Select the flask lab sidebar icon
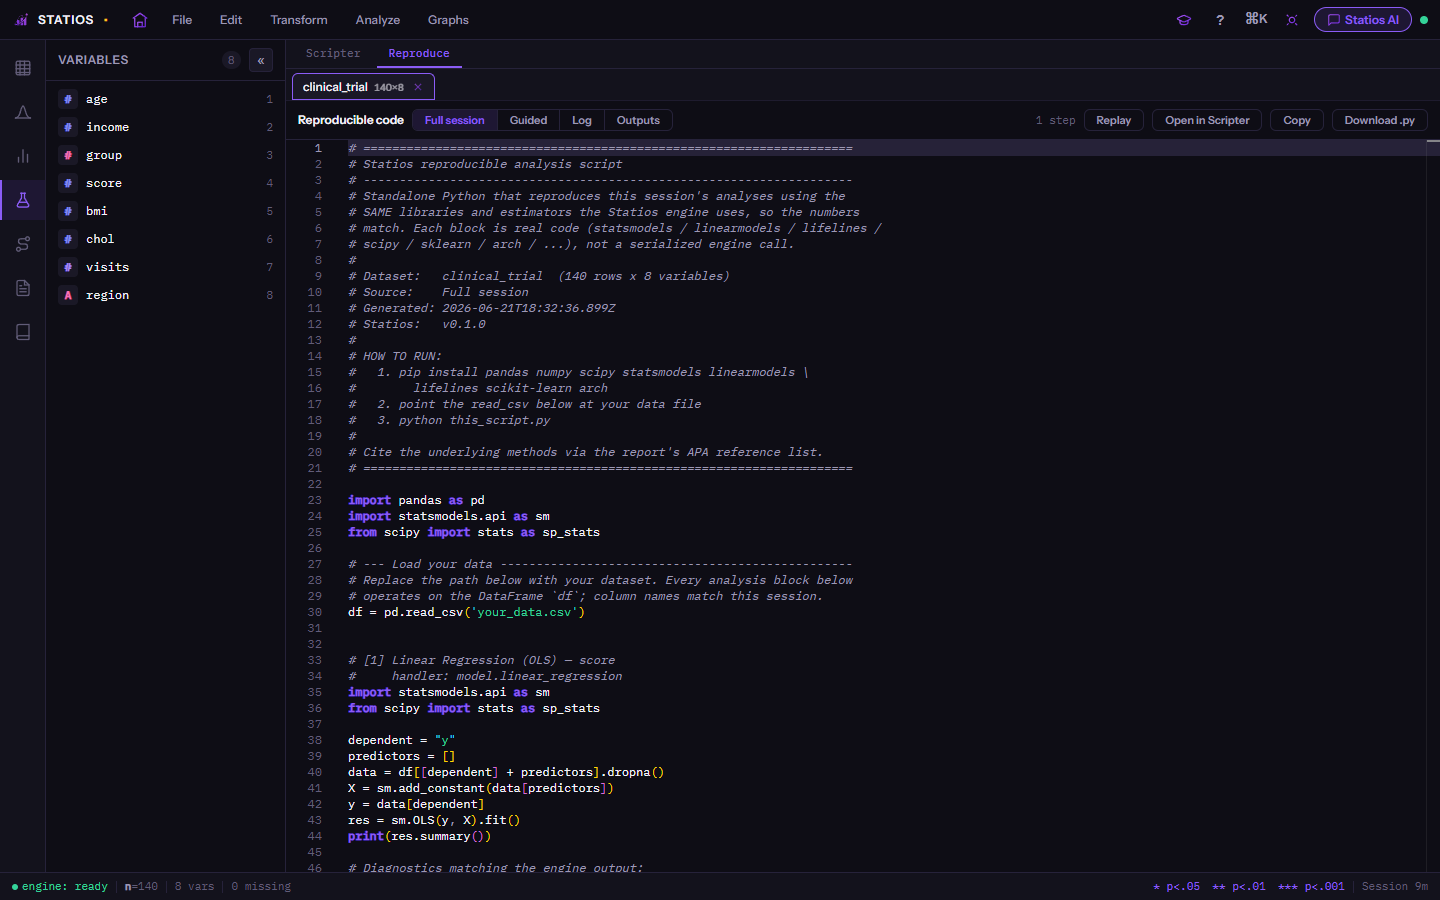 click(x=23, y=200)
